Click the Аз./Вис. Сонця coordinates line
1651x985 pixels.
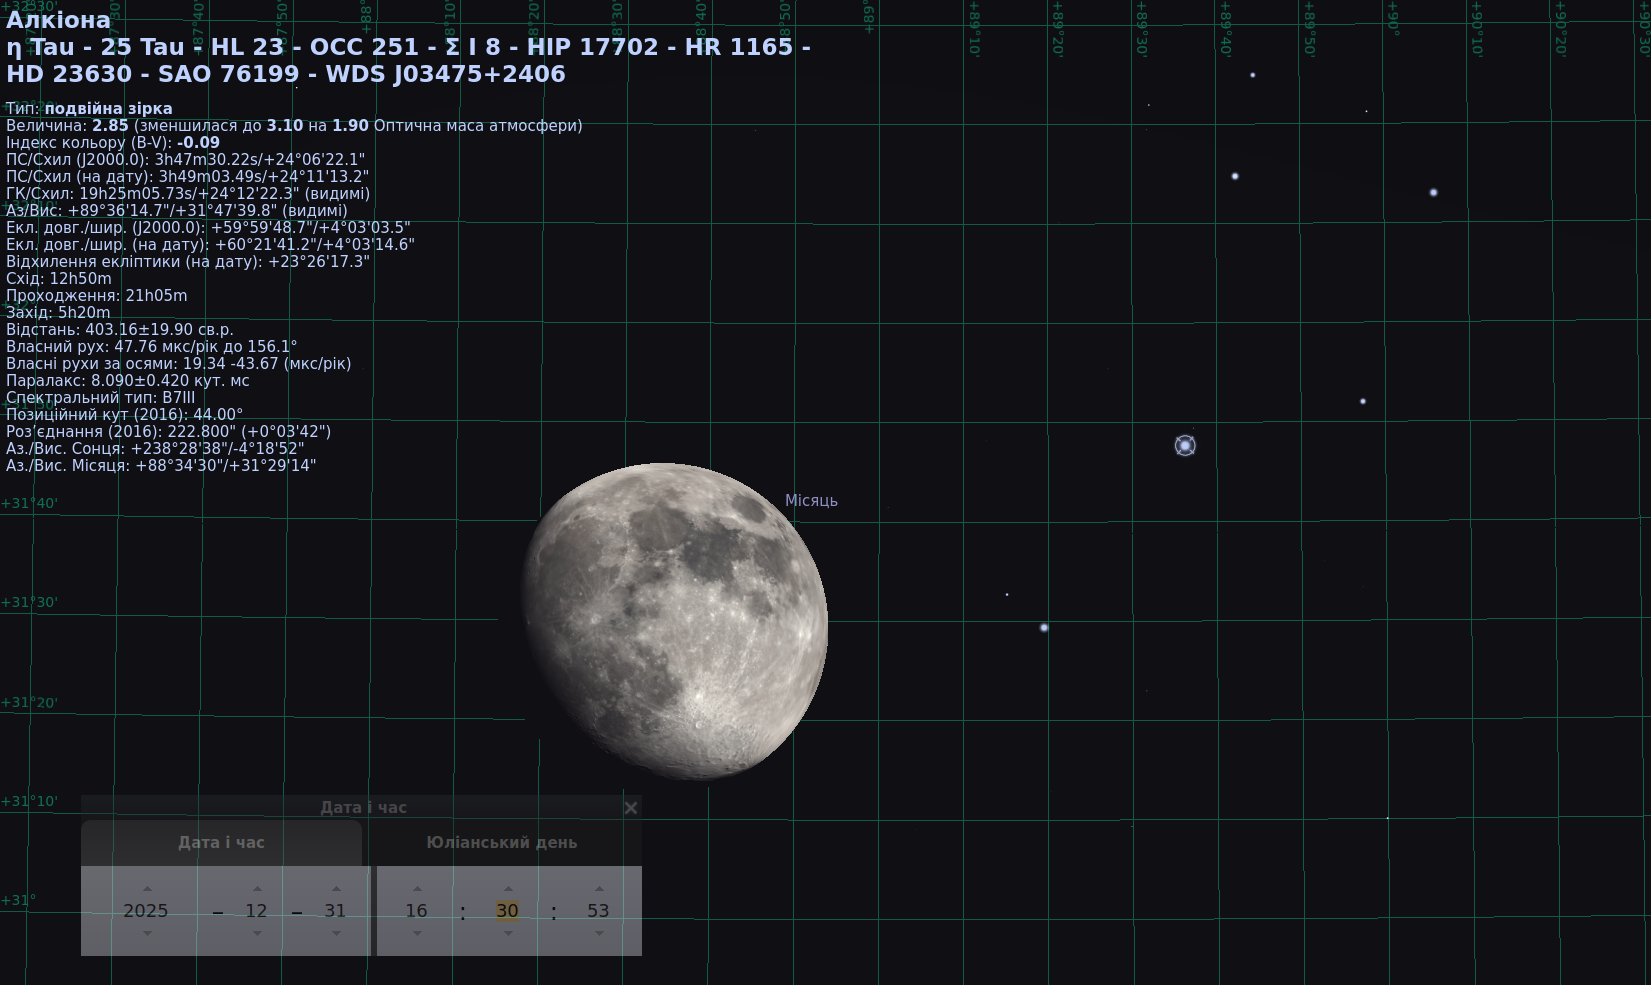coord(155,448)
